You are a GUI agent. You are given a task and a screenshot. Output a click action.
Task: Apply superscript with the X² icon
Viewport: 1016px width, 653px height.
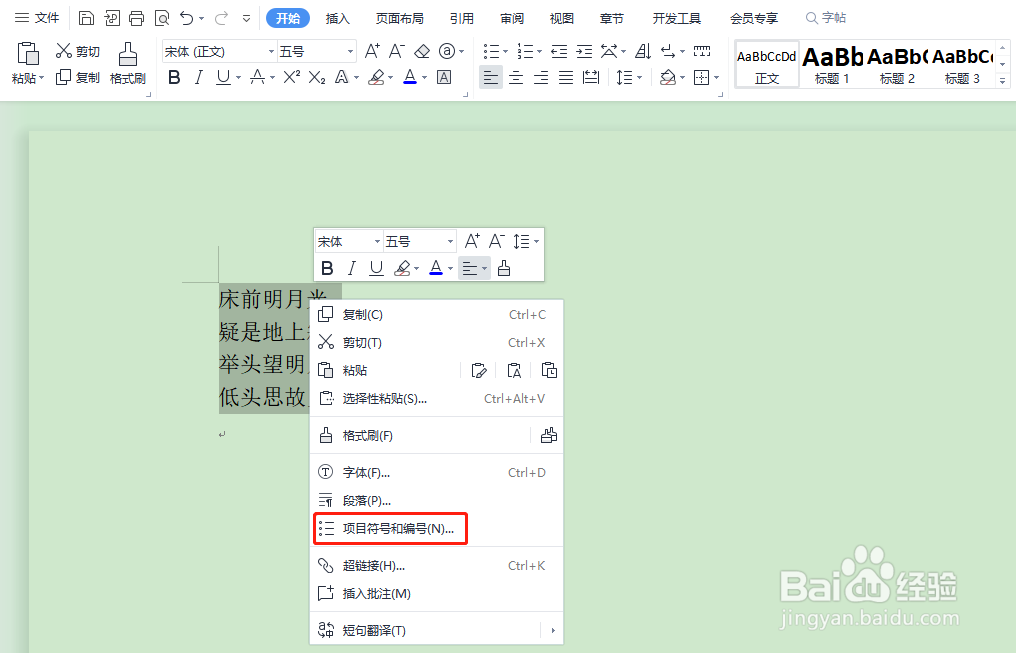pyautogui.click(x=291, y=77)
